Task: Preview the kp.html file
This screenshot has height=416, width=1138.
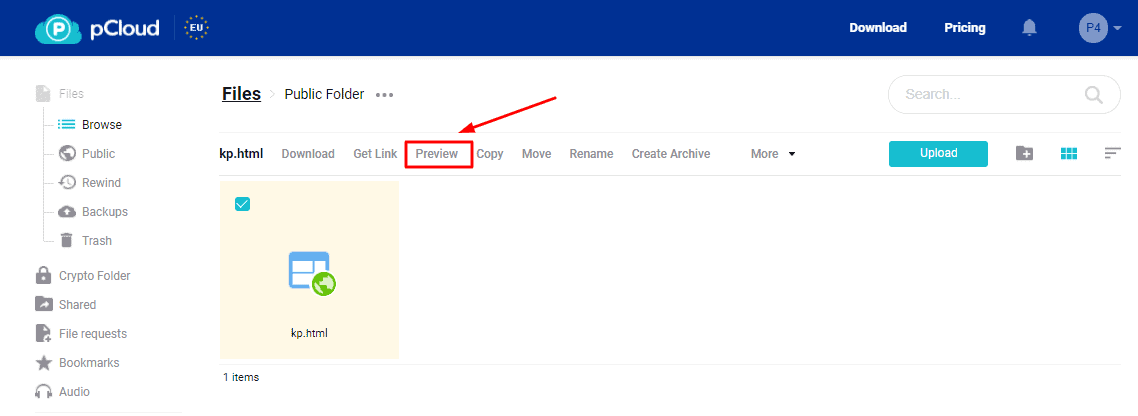Action: tap(437, 154)
